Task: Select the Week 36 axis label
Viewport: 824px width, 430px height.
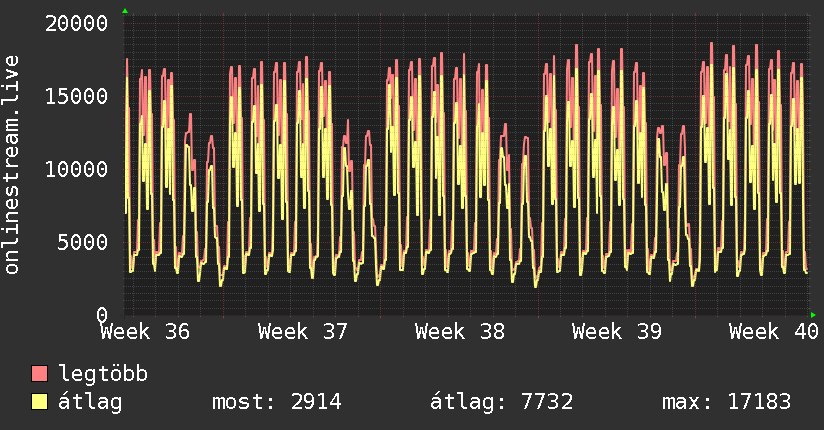Action: pos(145,332)
